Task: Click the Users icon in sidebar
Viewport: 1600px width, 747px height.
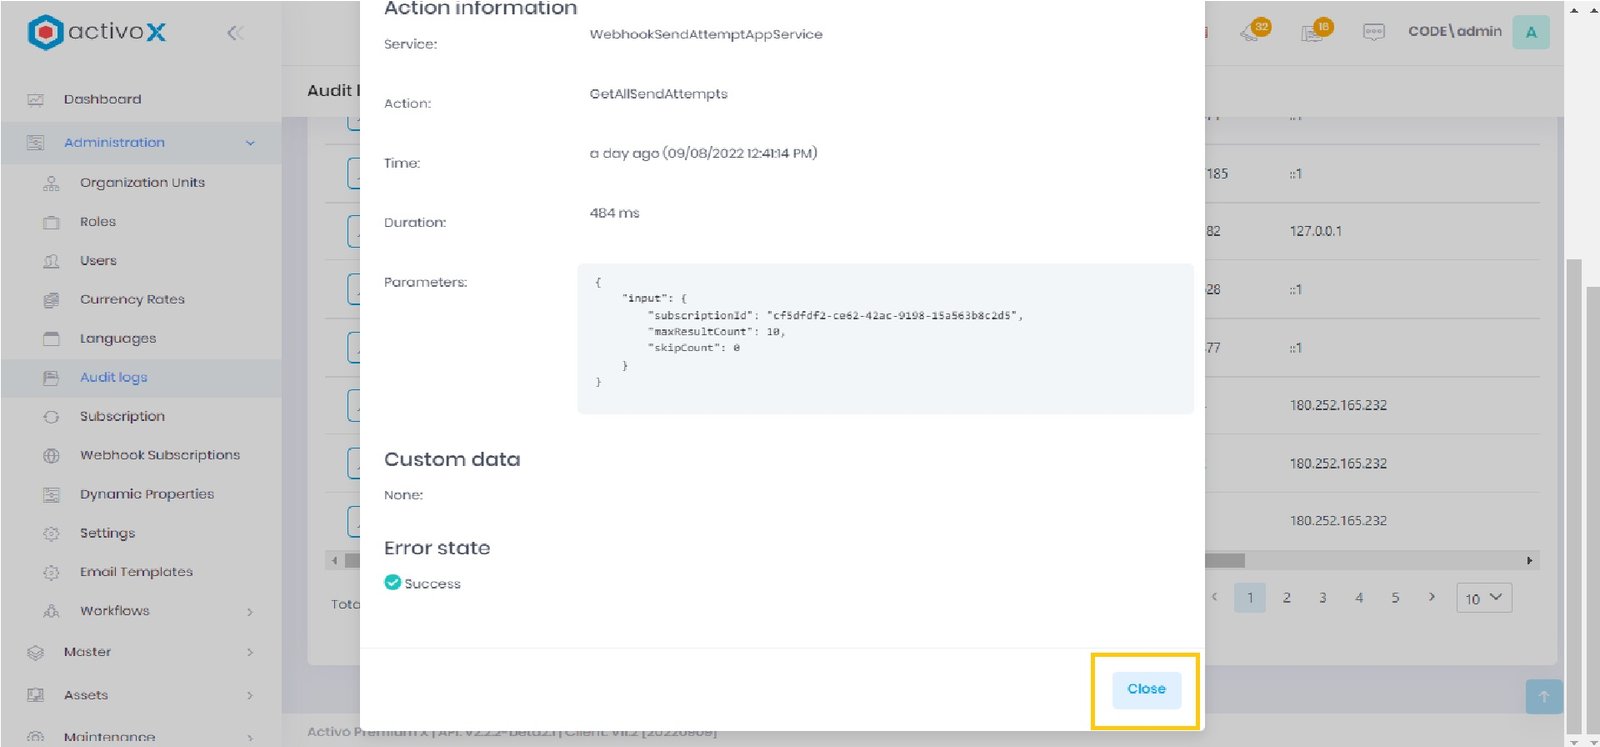Action: [x=52, y=261]
